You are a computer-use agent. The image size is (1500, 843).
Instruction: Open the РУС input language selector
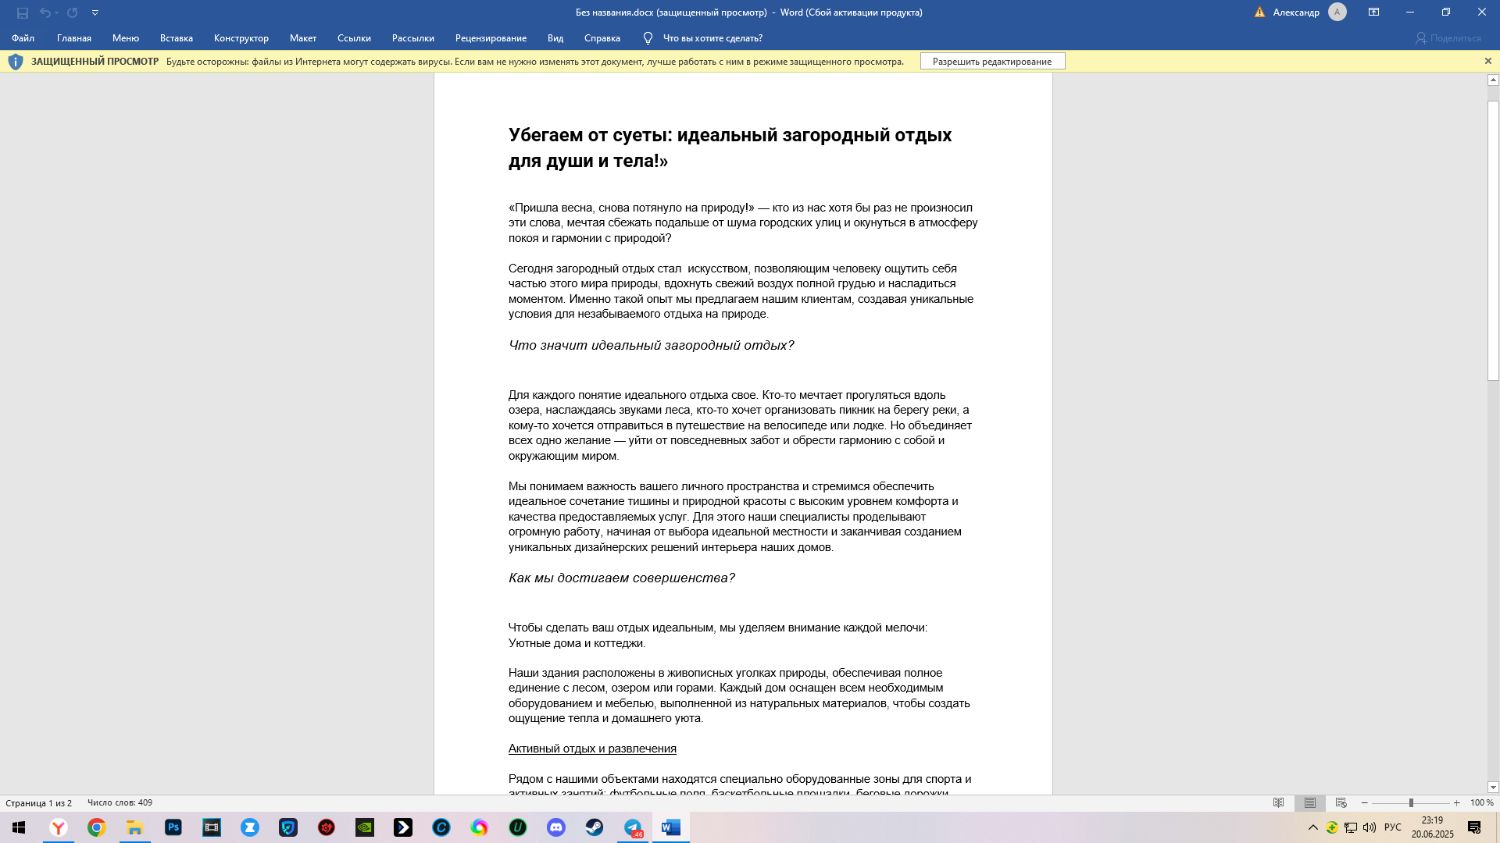tap(1392, 828)
